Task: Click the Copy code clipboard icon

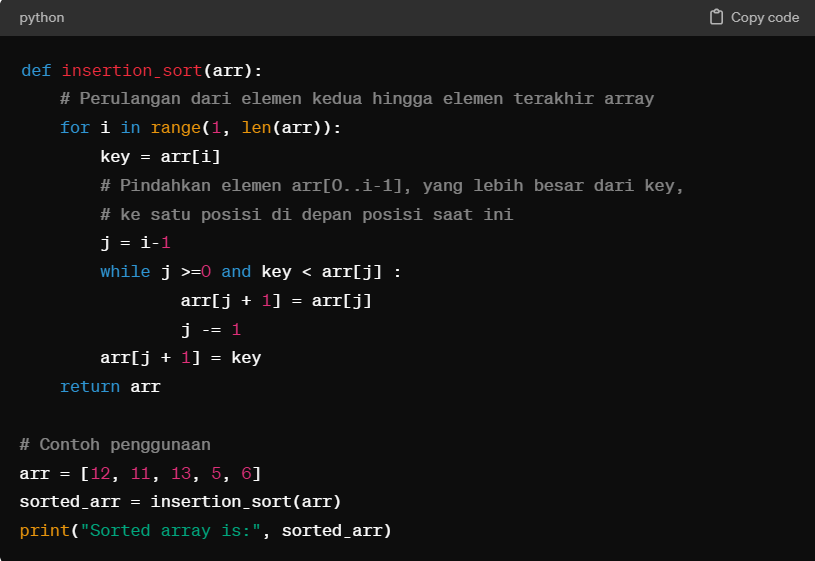Action: click(x=716, y=17)
